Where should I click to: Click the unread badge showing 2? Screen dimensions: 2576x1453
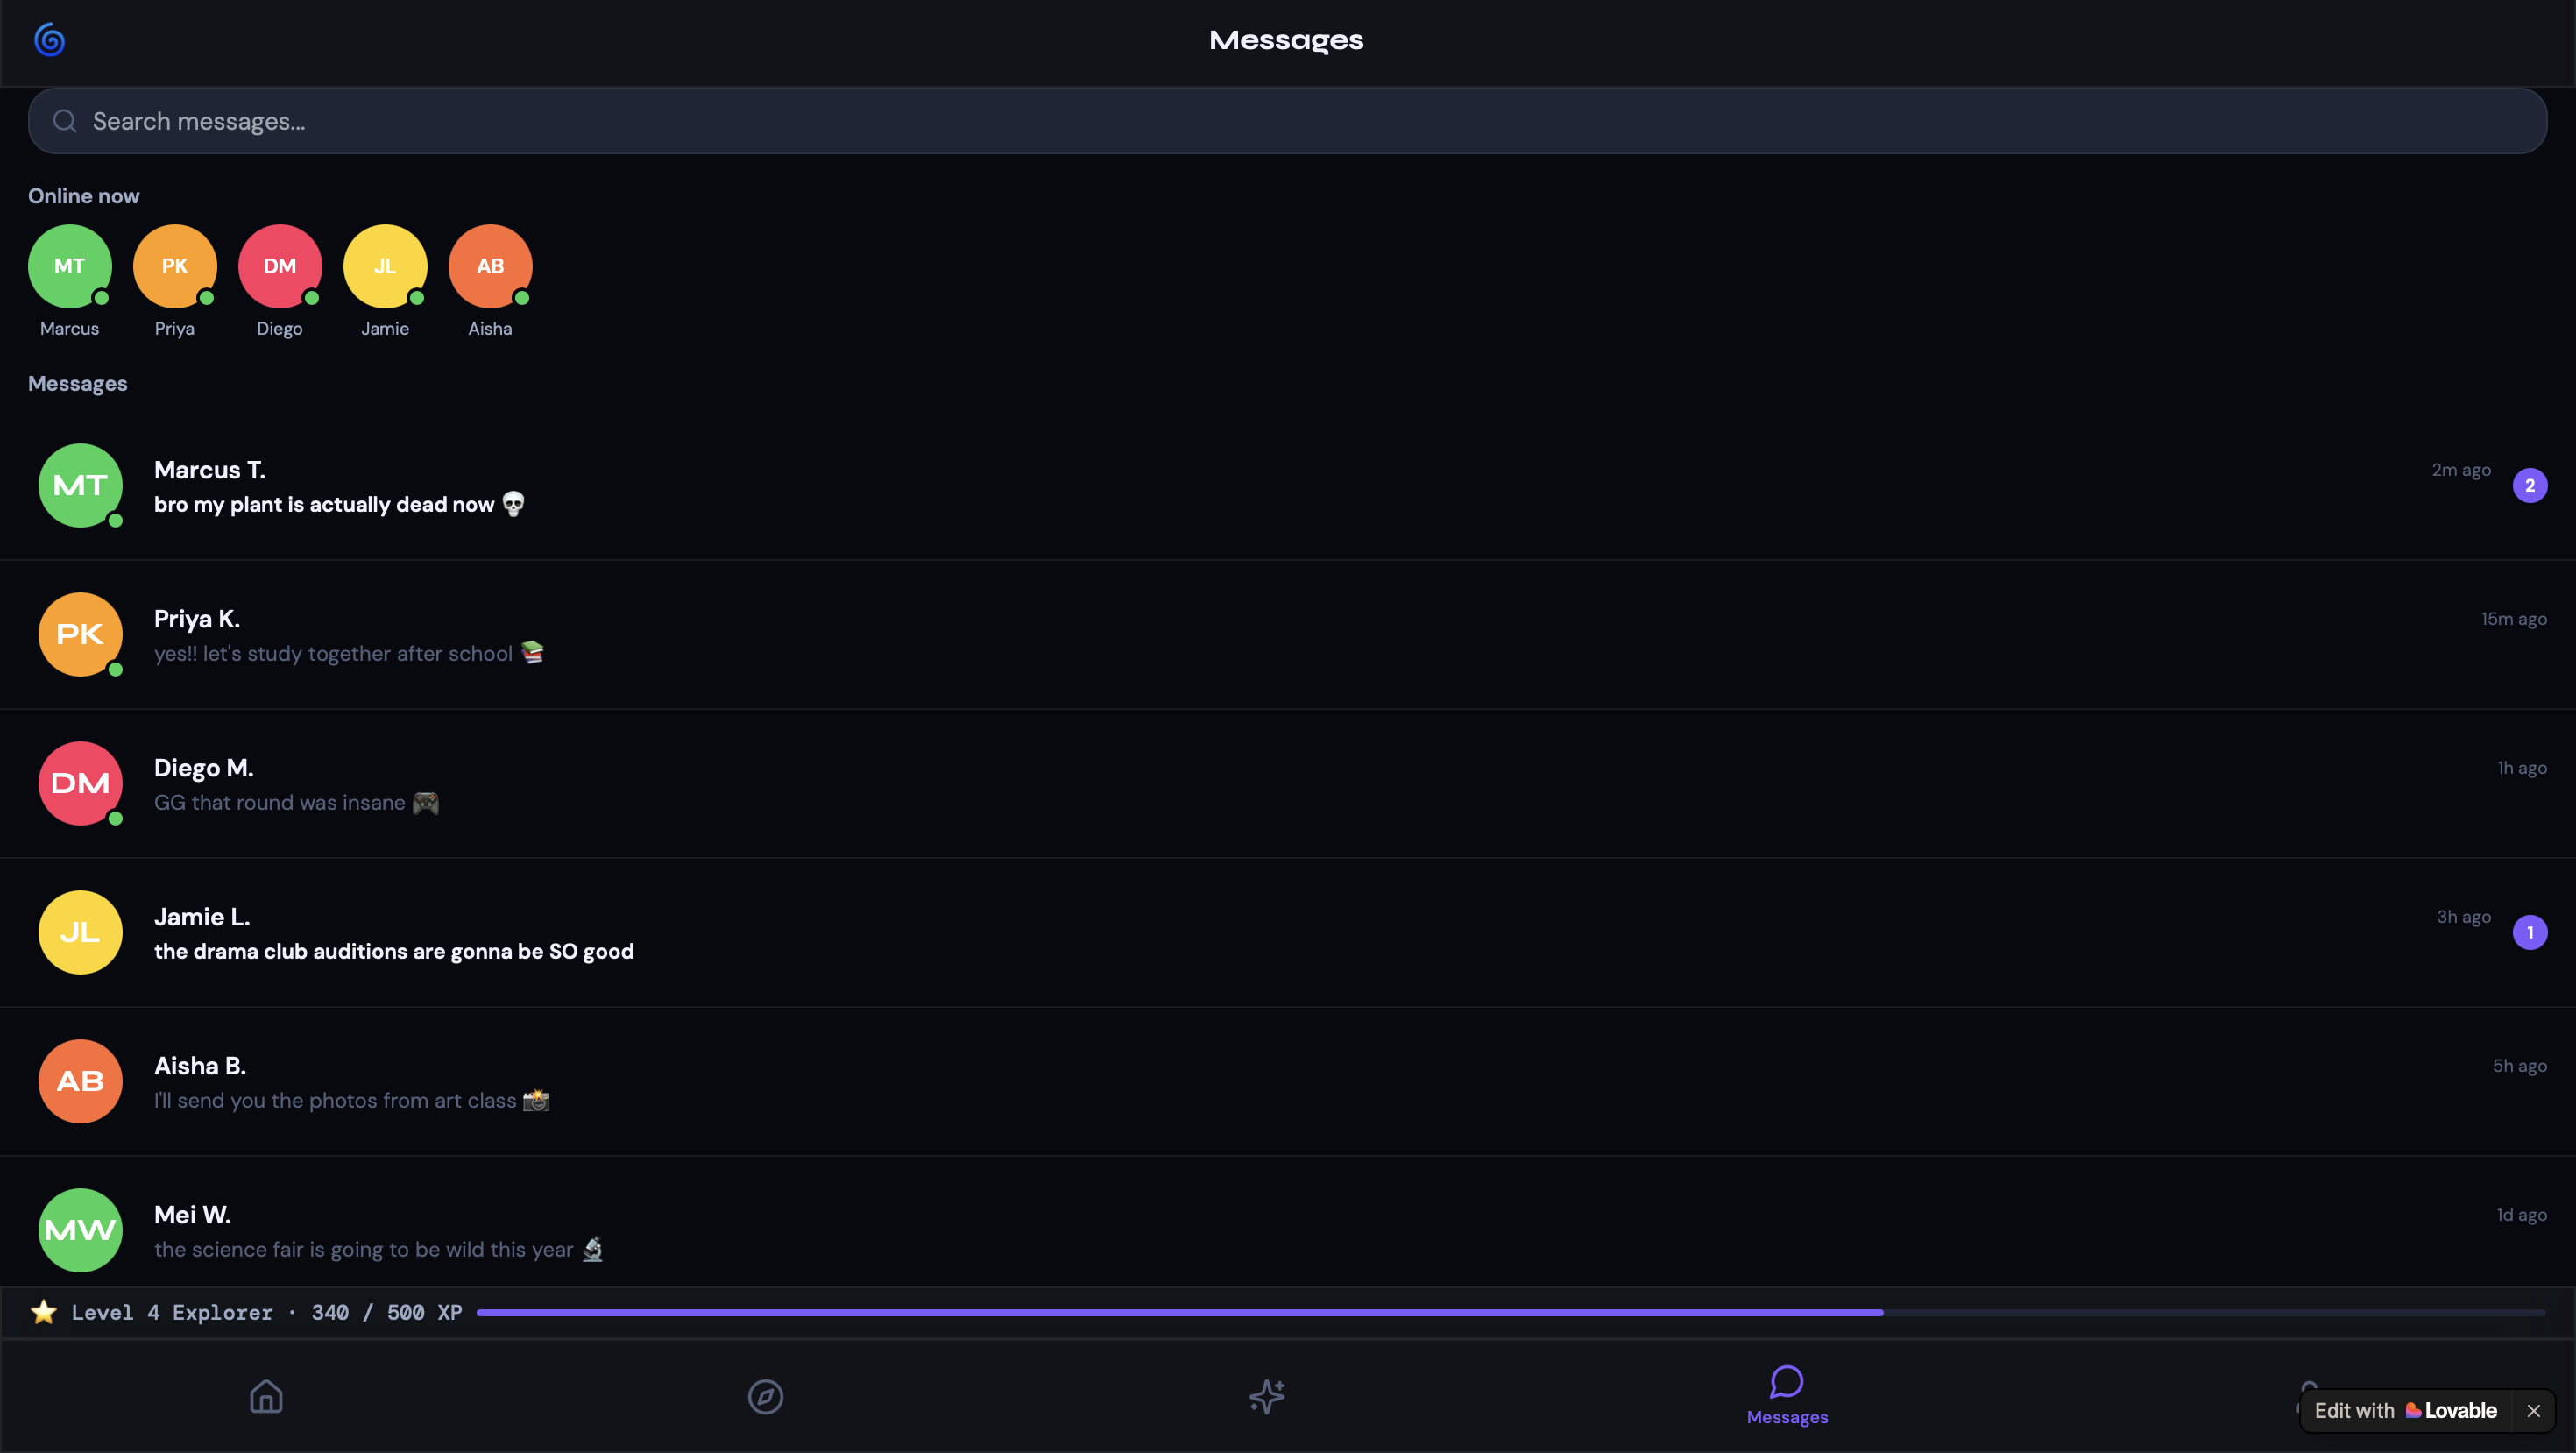(x=2529, y=486)
